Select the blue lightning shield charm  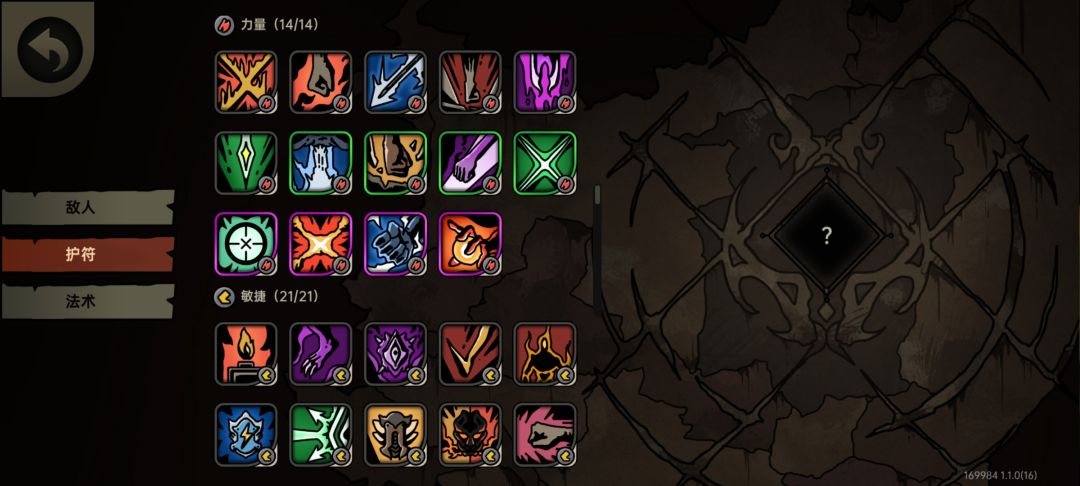pyautogui.click(x=246, y=435)
